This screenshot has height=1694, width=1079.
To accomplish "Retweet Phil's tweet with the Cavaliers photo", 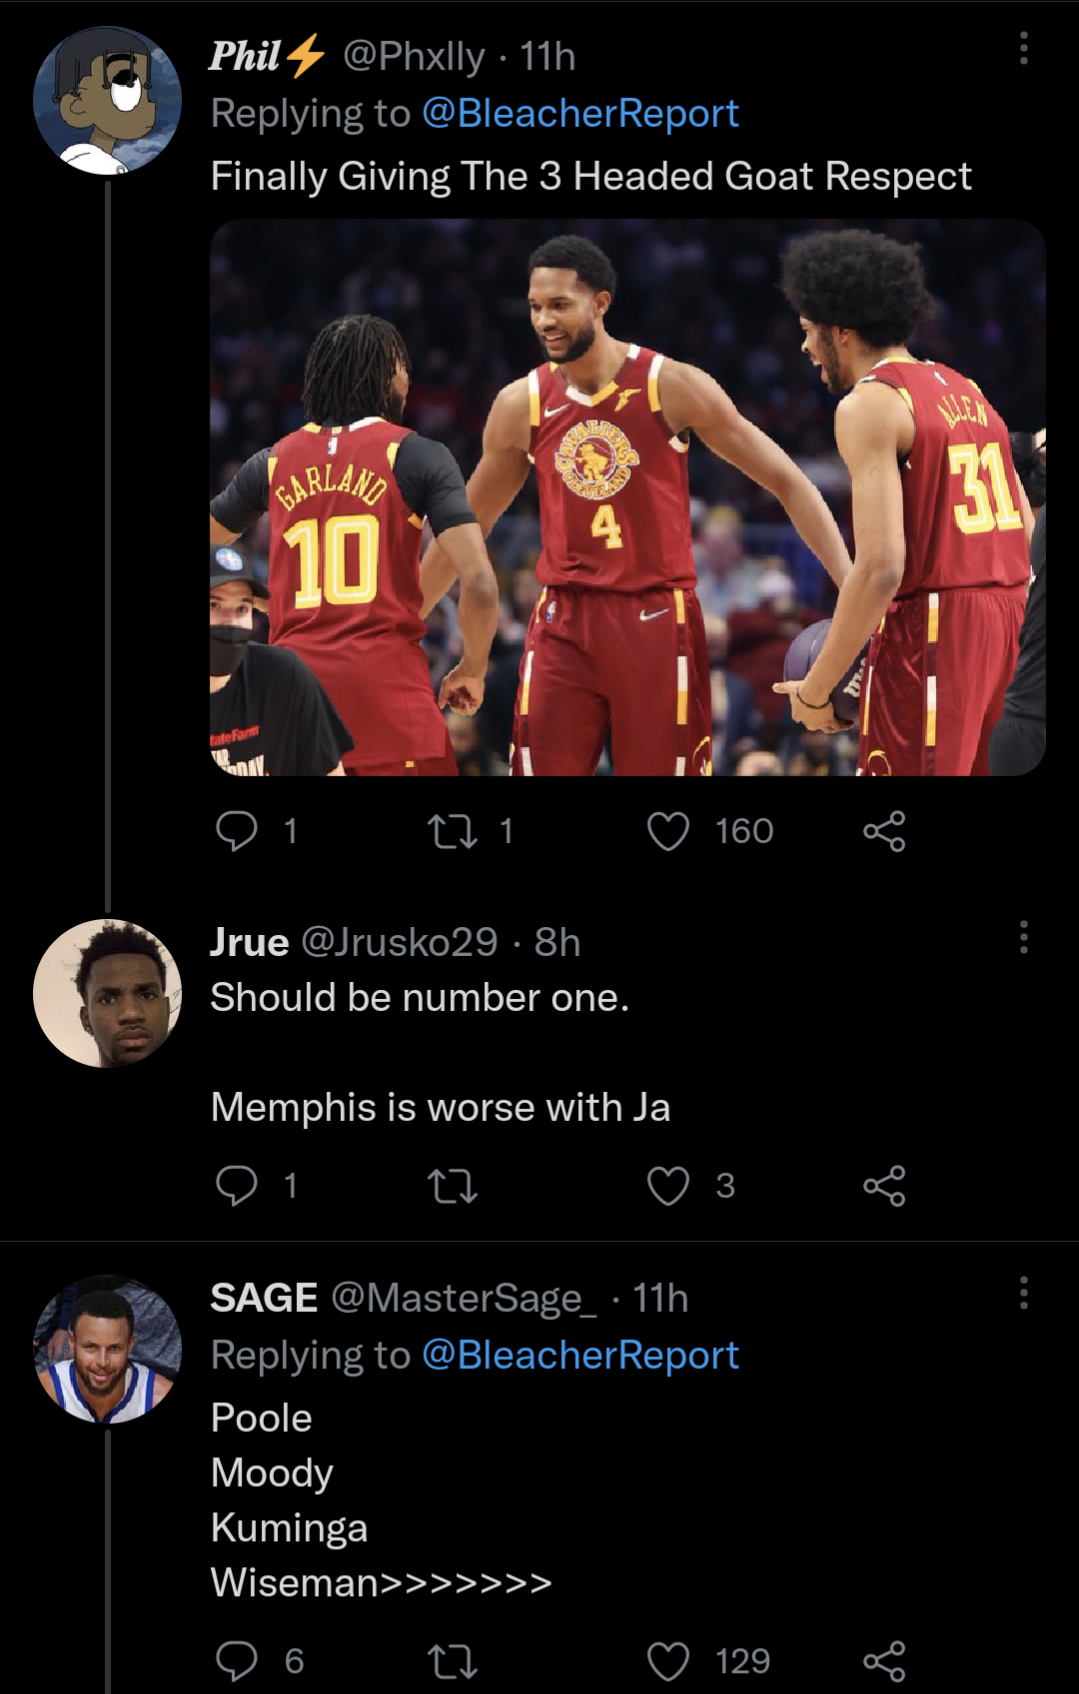I will [x=453, y=831].
